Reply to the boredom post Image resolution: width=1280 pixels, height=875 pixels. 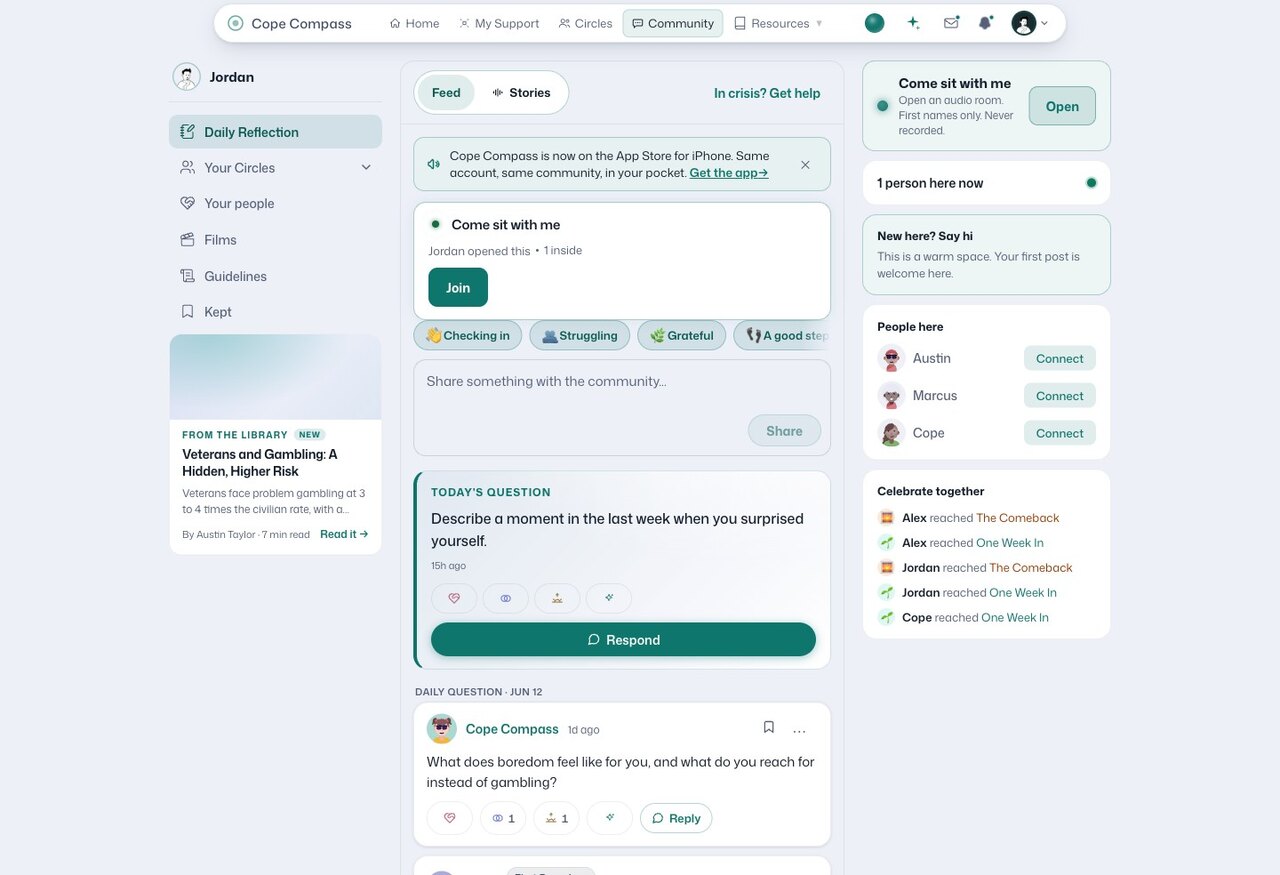pos(676,818)
